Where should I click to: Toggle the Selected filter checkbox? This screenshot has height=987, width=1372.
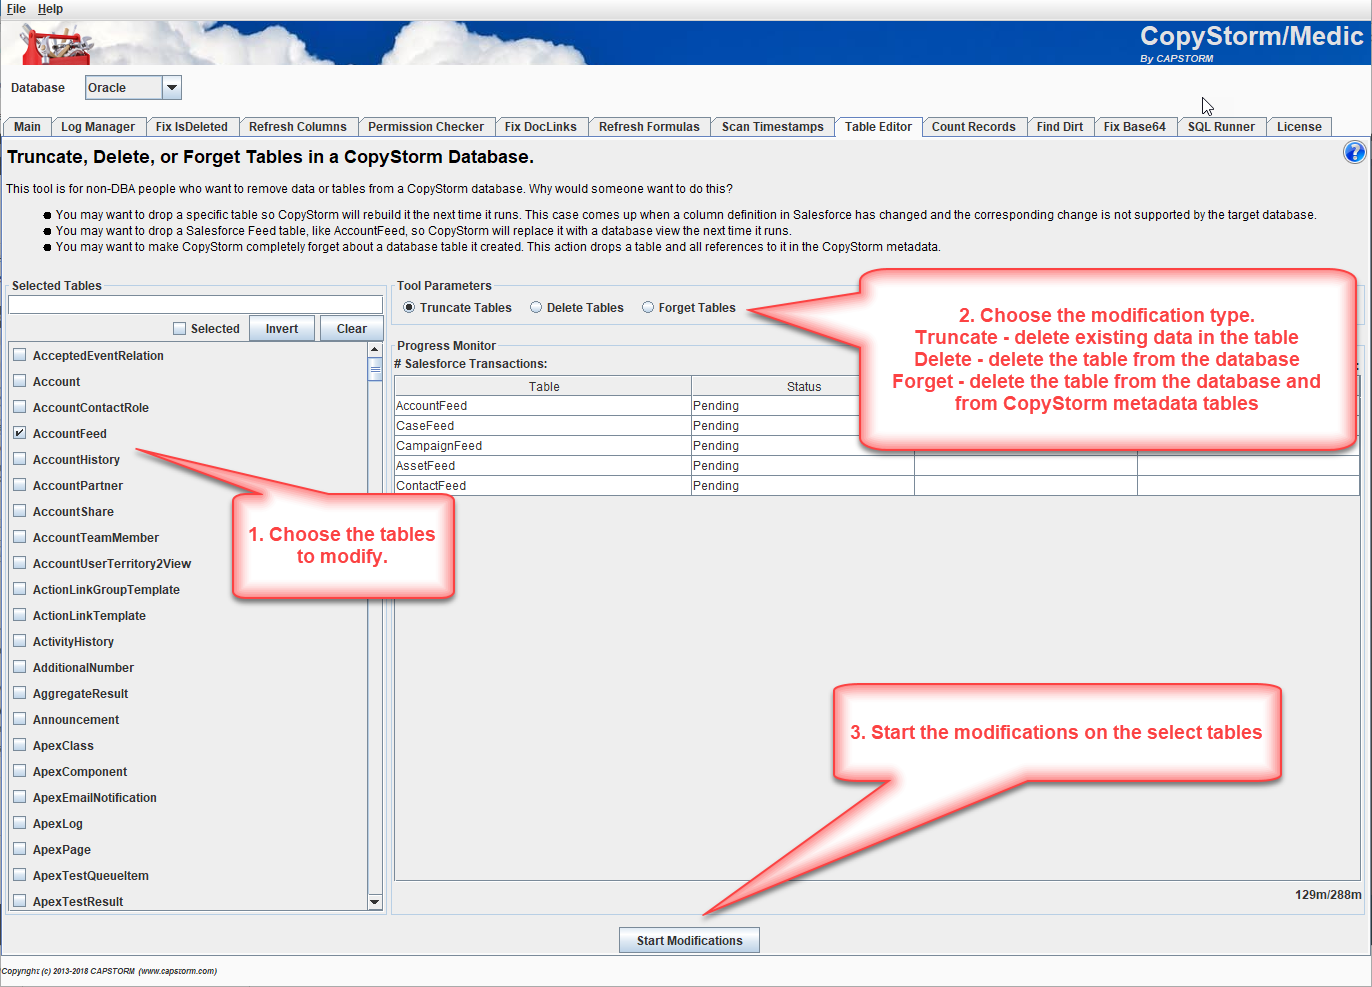click(x=179, y=328)
